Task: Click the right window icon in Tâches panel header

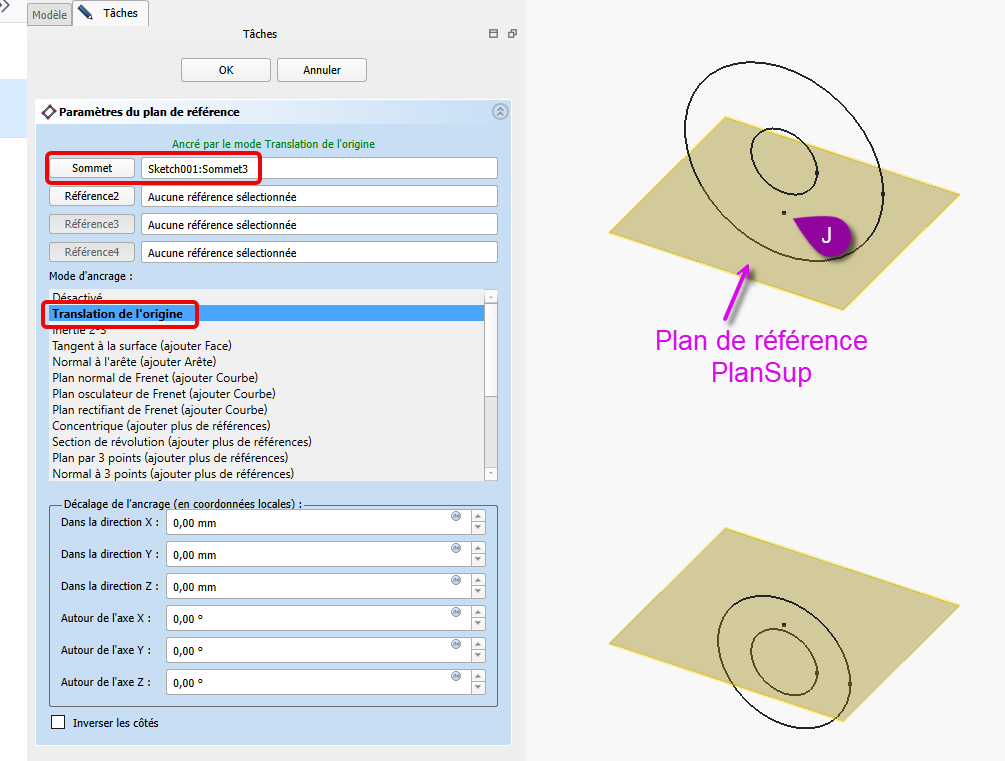Action: (x=511, y=34)
